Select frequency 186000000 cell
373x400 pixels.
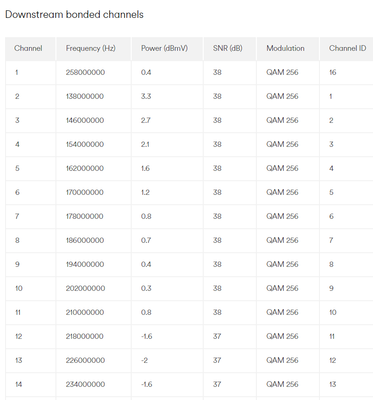point(85,240)
